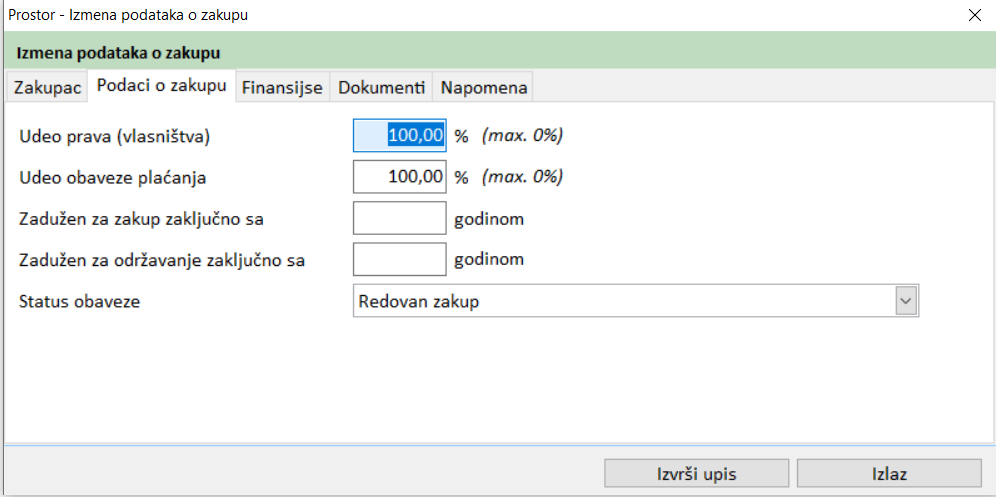This screenshot has width=996, height=497.
Task: Go to the Dokumenti tab
Action: [x=381, y=87]
